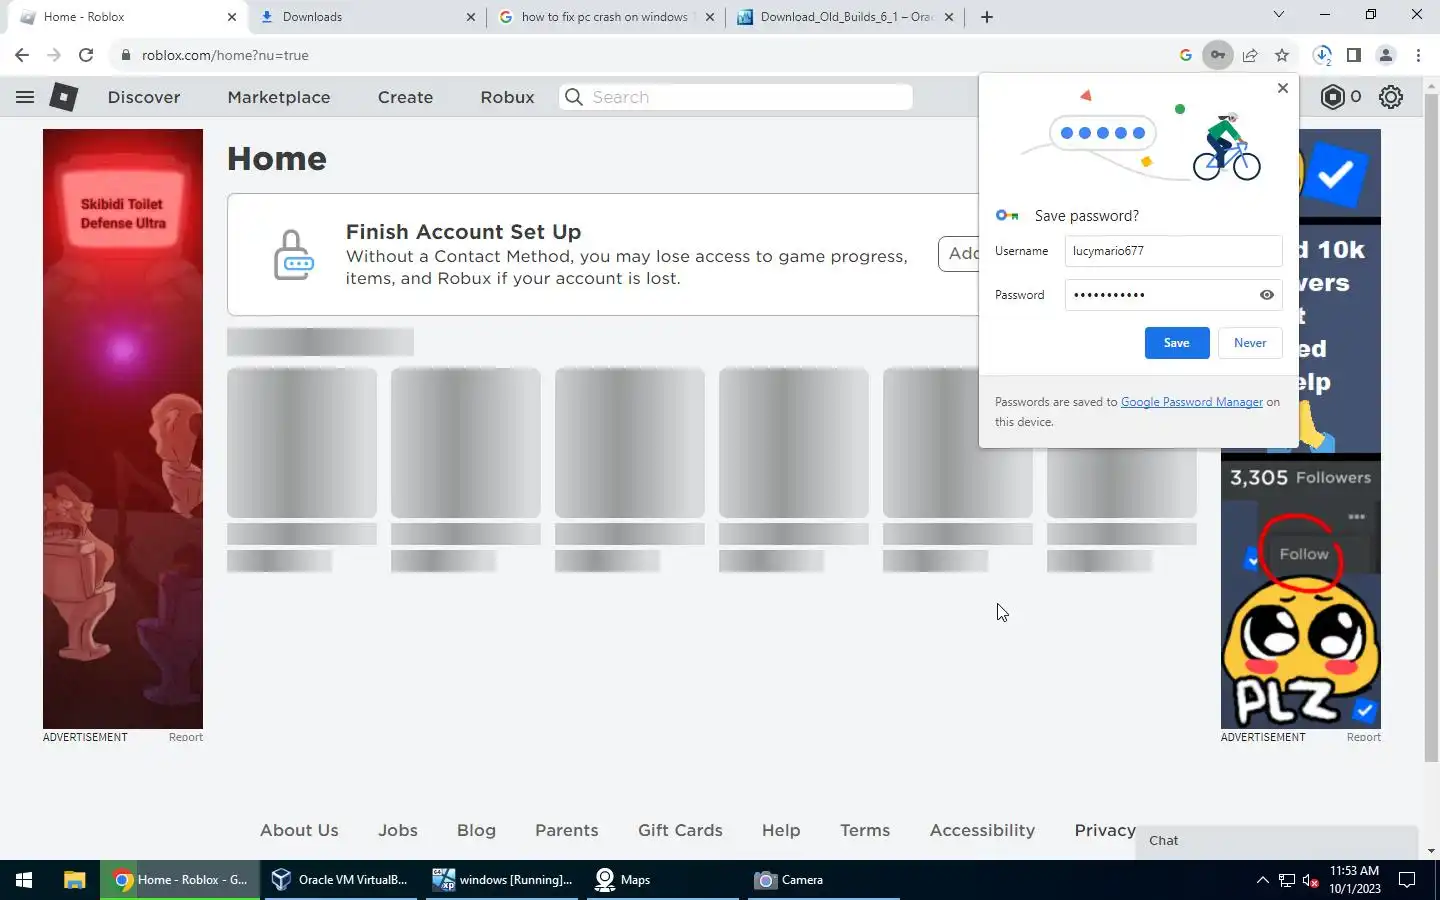Open the Accessibility footer link
The height and width of the screenshot is (900, 1440).
pos(982,830)
